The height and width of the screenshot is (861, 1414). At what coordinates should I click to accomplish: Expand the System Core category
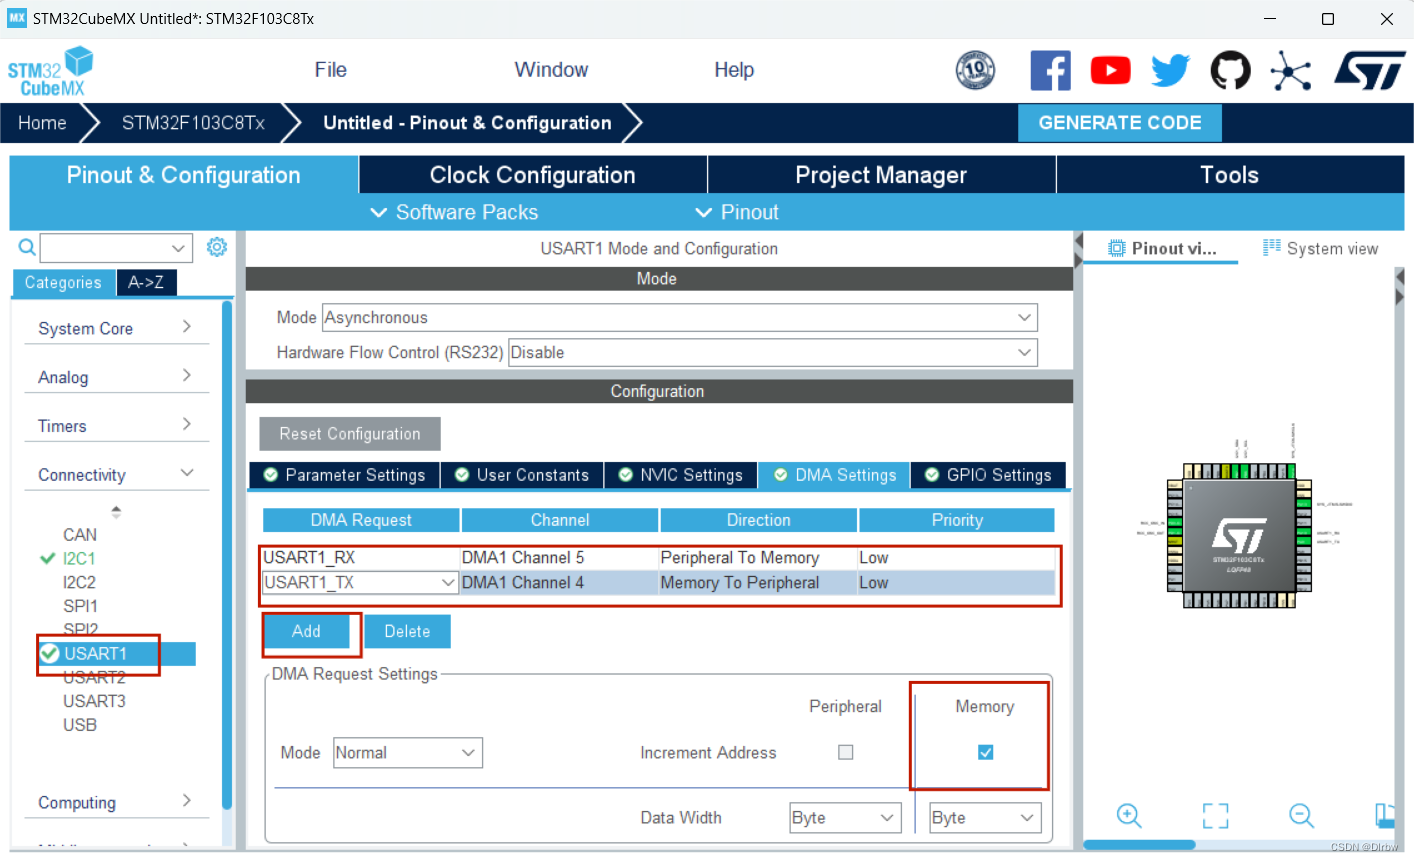click(115, 328)
